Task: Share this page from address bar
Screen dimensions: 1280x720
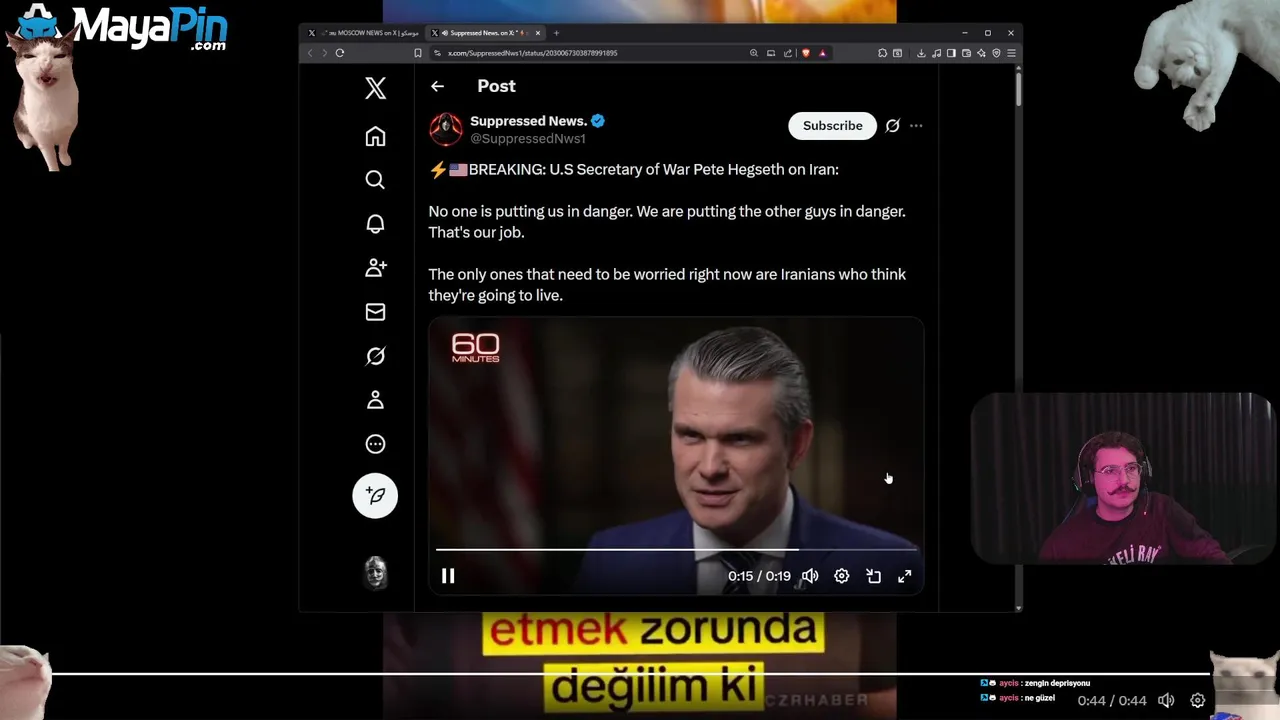Action: point(787,53)
